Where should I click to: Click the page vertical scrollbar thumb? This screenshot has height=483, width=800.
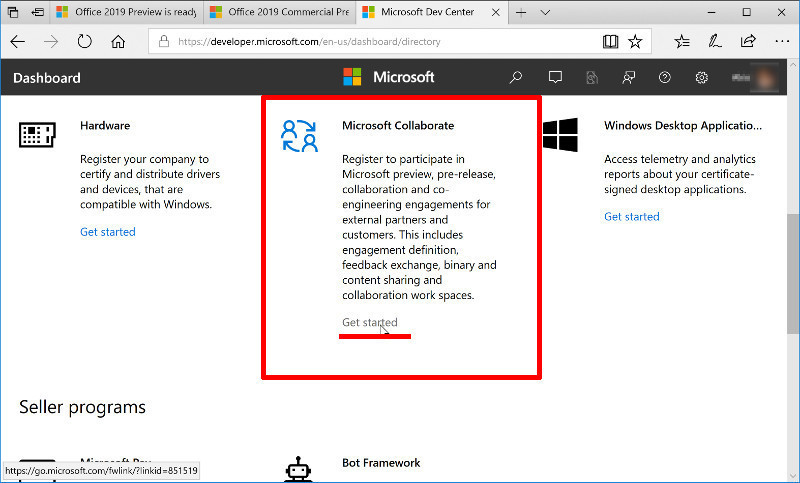[792, 273]
